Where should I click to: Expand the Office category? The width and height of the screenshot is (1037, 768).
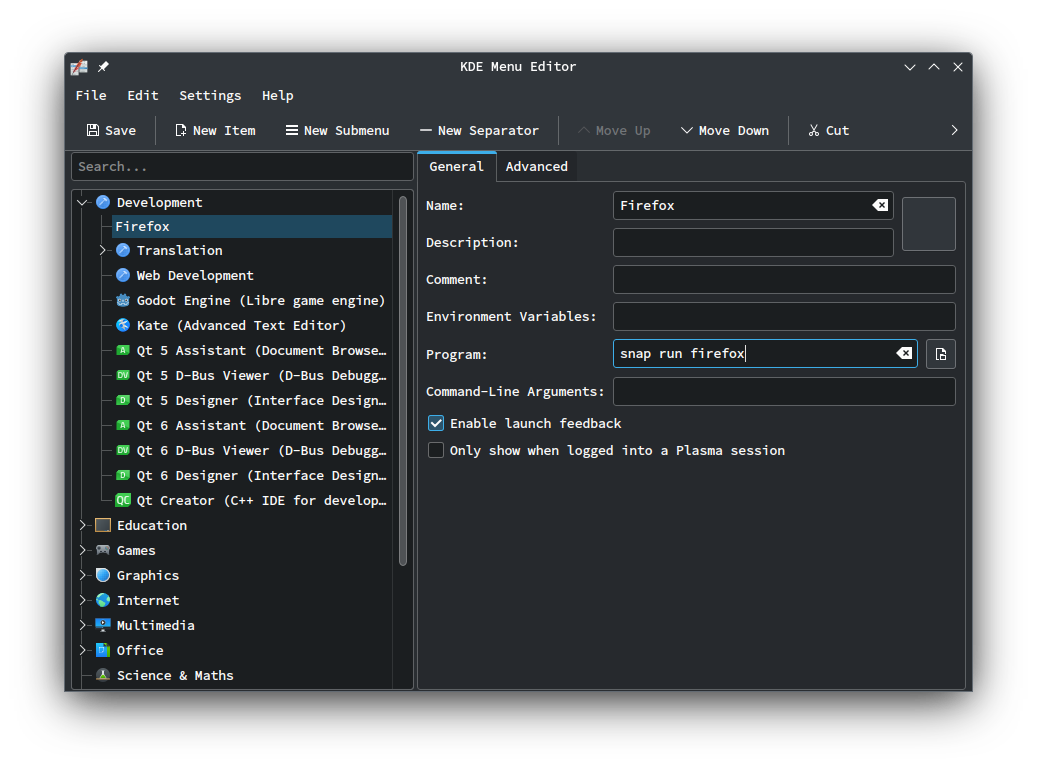83,650
